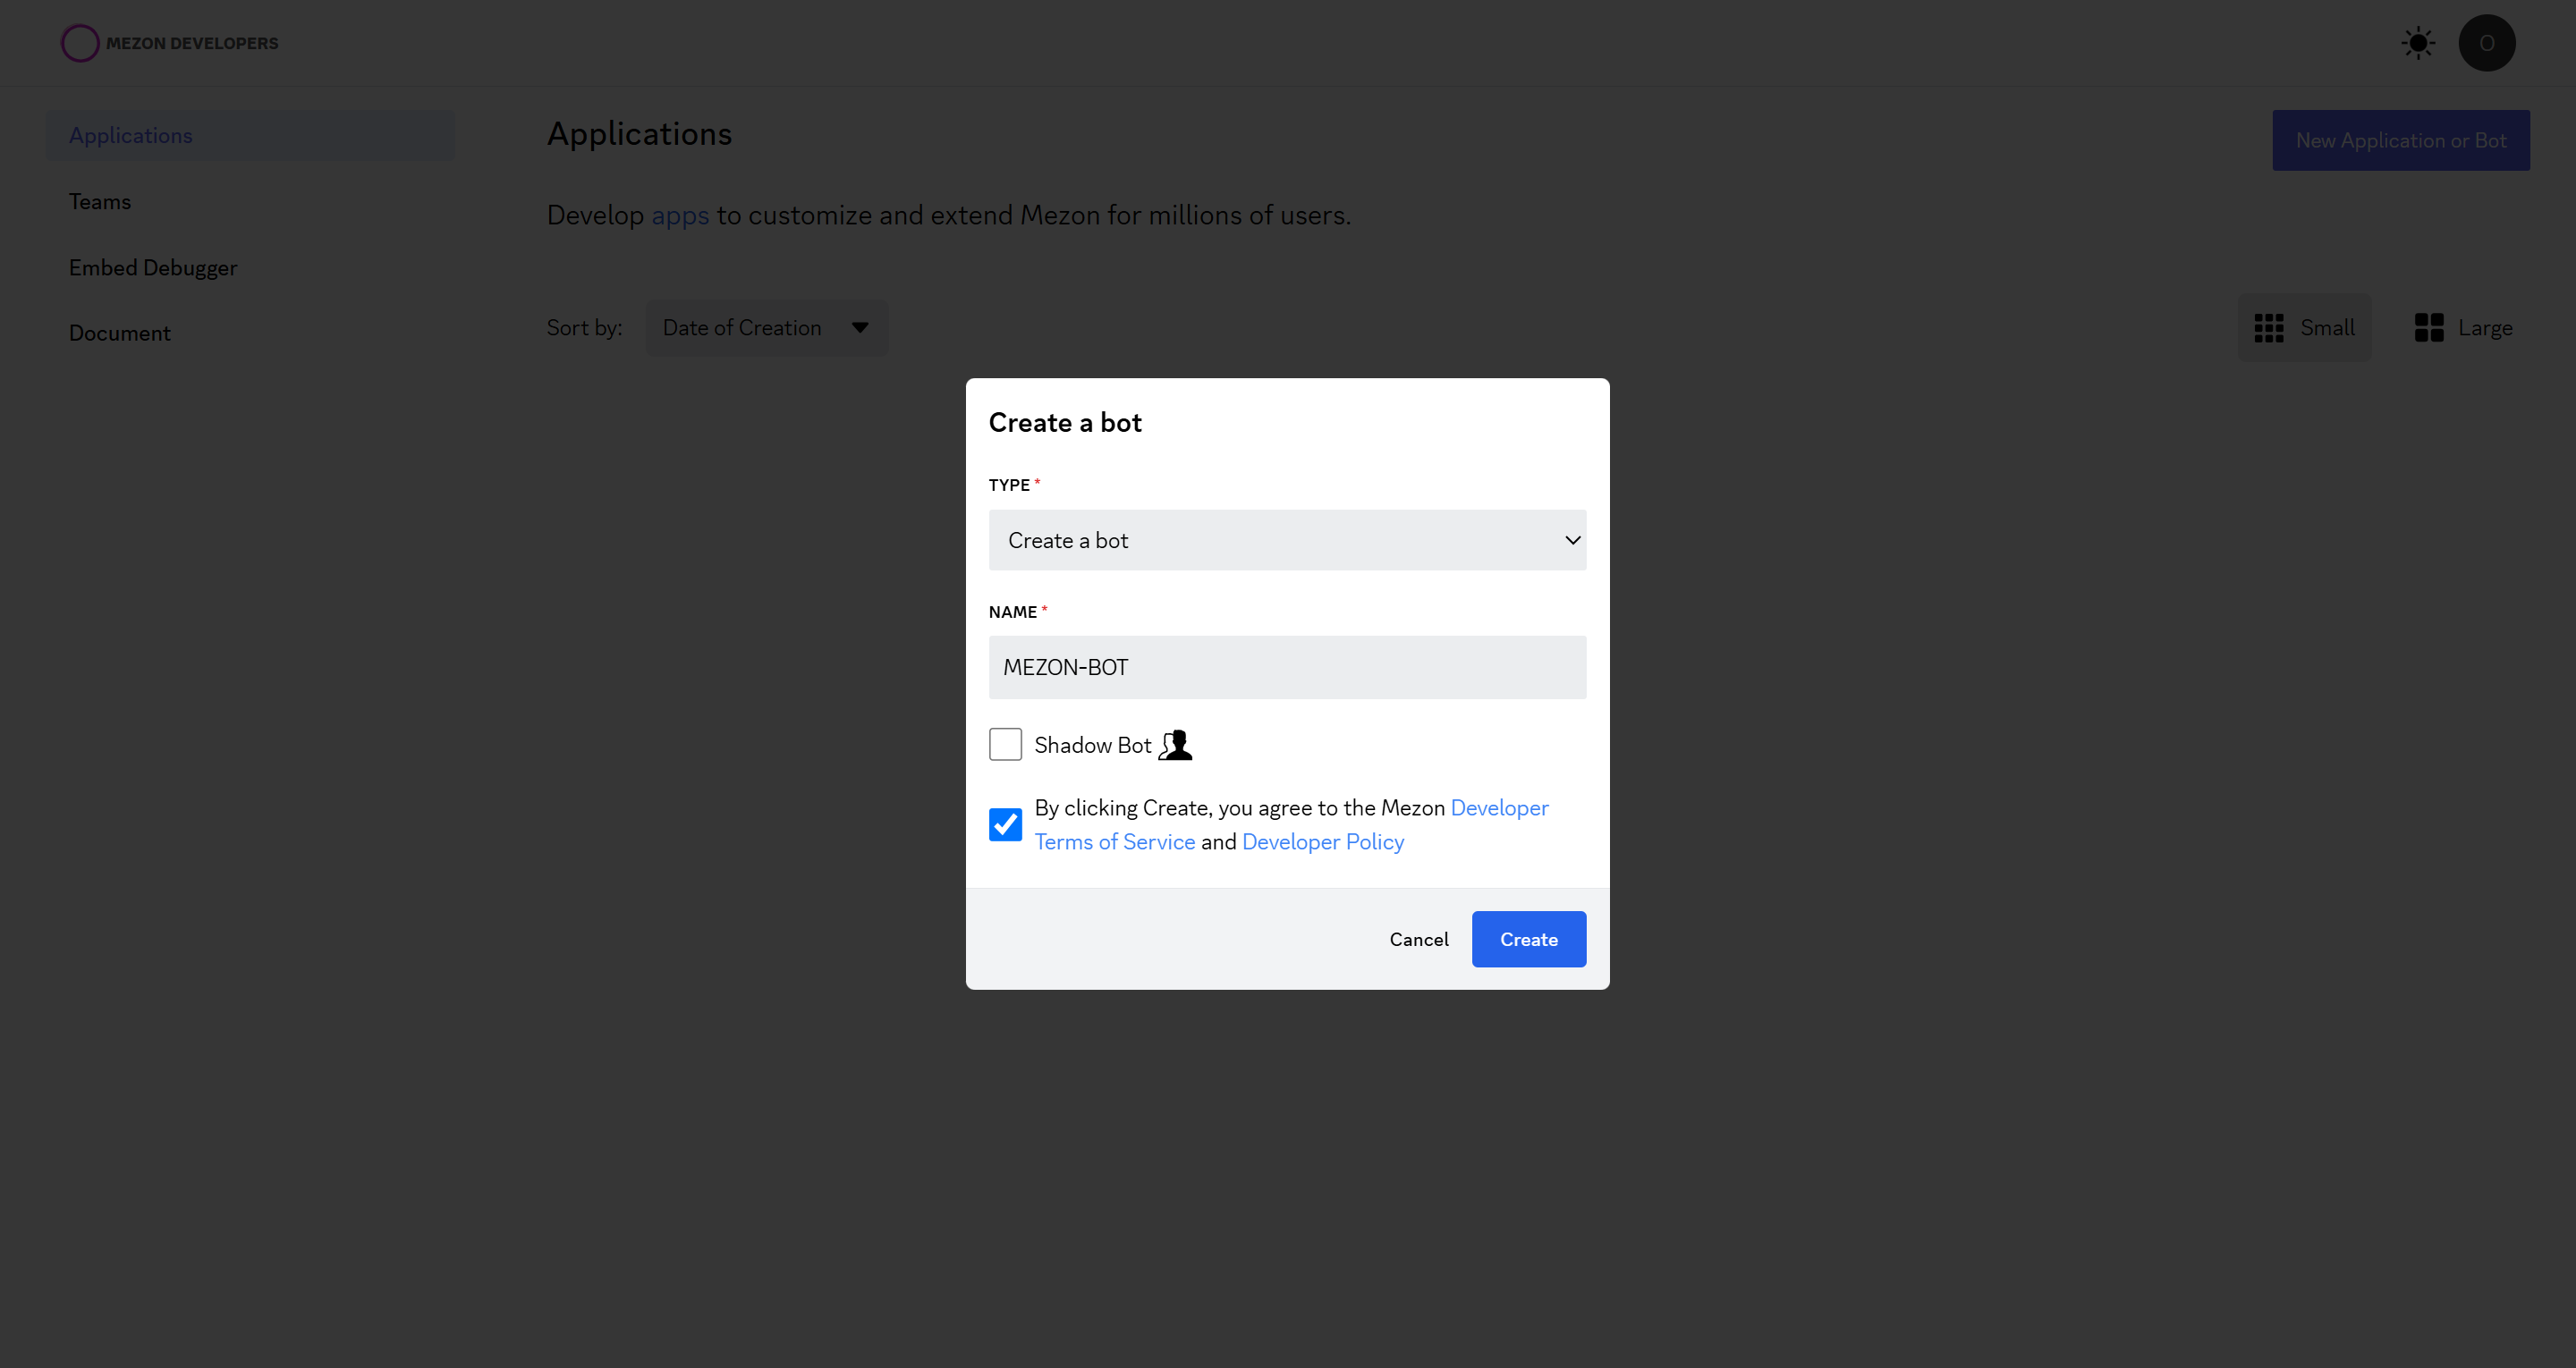Cancel the Create a bot dialog

point(1418,939)
